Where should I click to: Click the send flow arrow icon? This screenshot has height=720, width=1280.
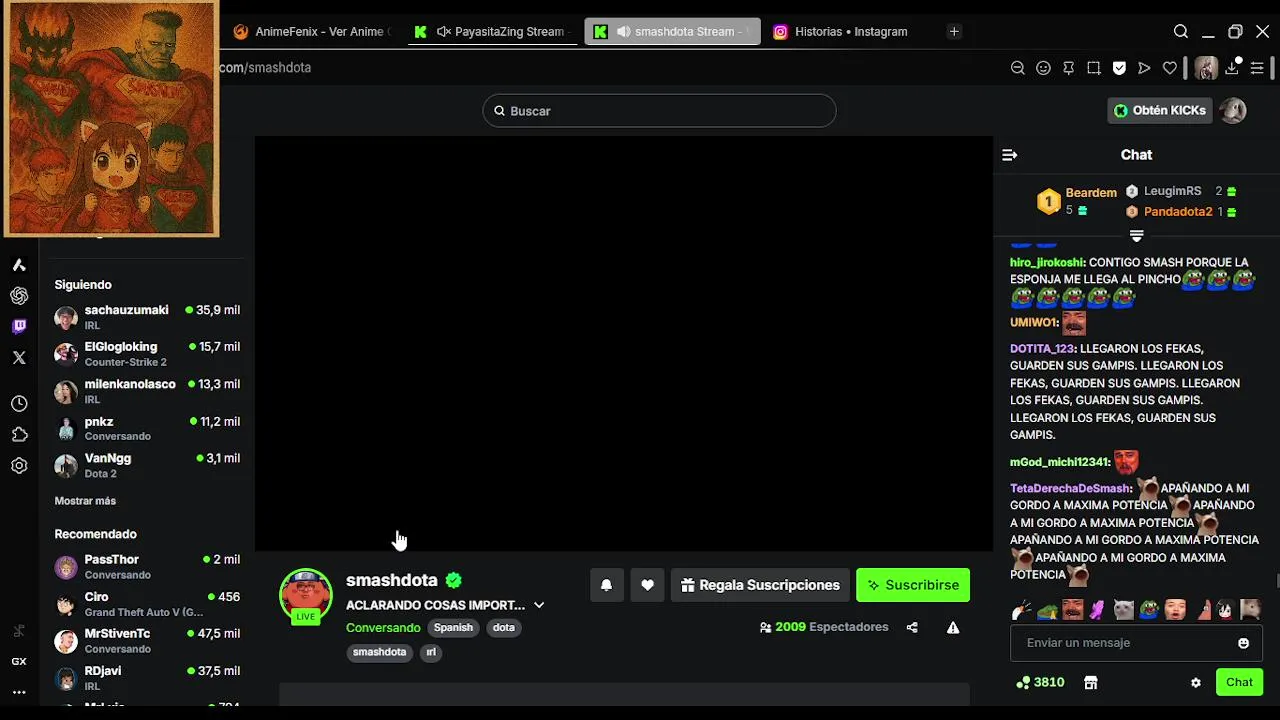1144,68
